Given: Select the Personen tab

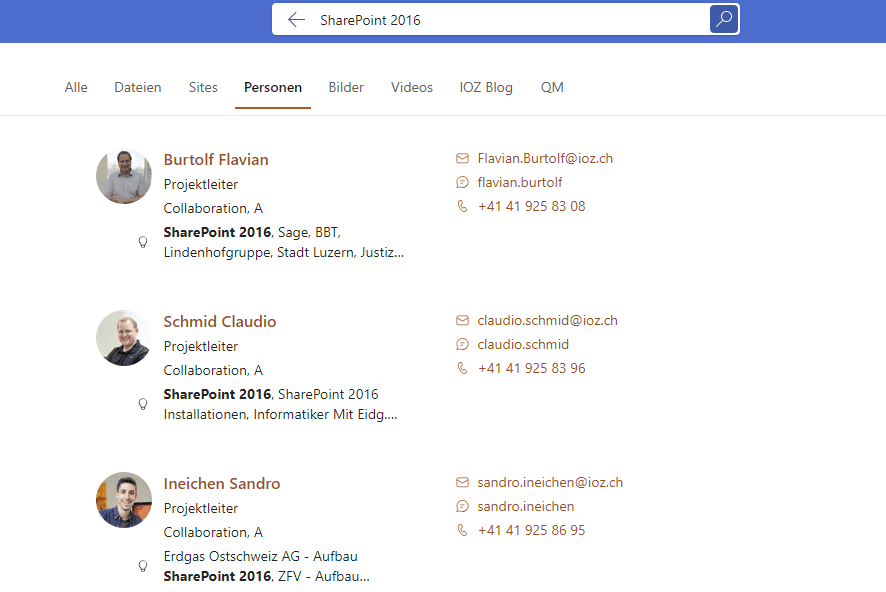Looking at the screenshot, I should [273, 88].
